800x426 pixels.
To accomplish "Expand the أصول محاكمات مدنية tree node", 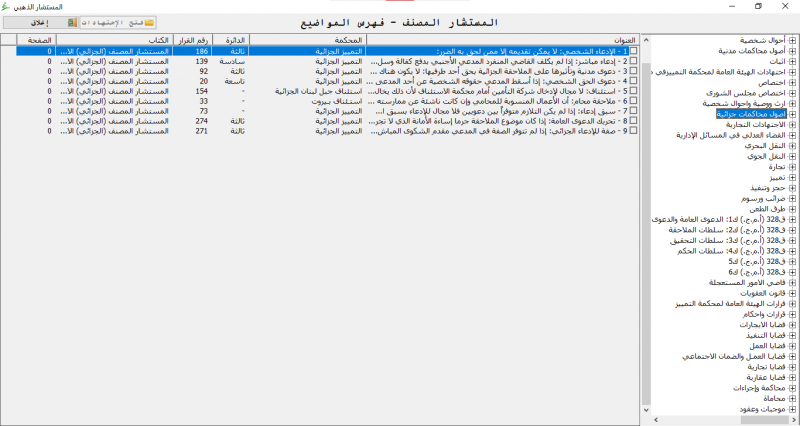I will click(792, 51).
